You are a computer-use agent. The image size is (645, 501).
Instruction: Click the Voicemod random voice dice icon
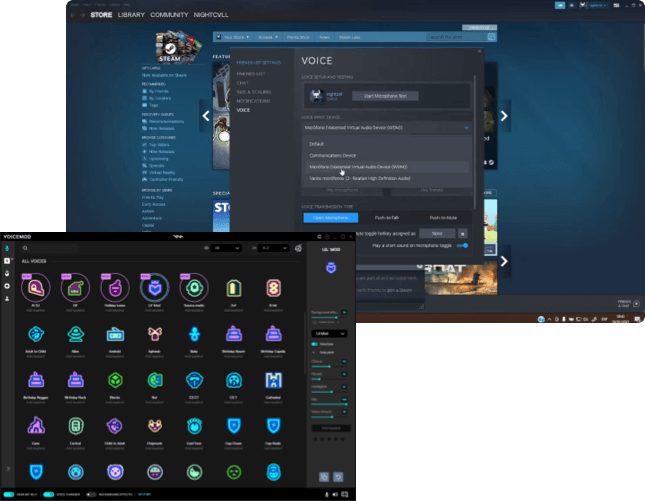point(298,247)
